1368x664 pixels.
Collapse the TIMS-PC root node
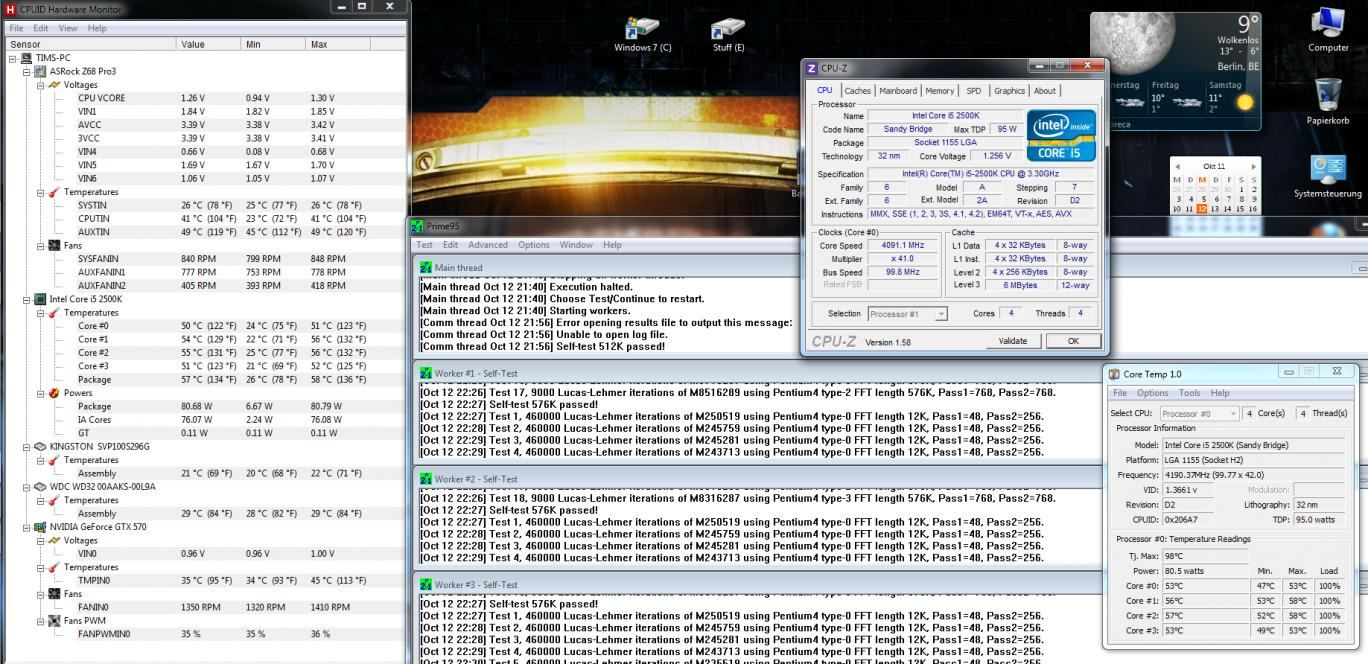[14, 58]
